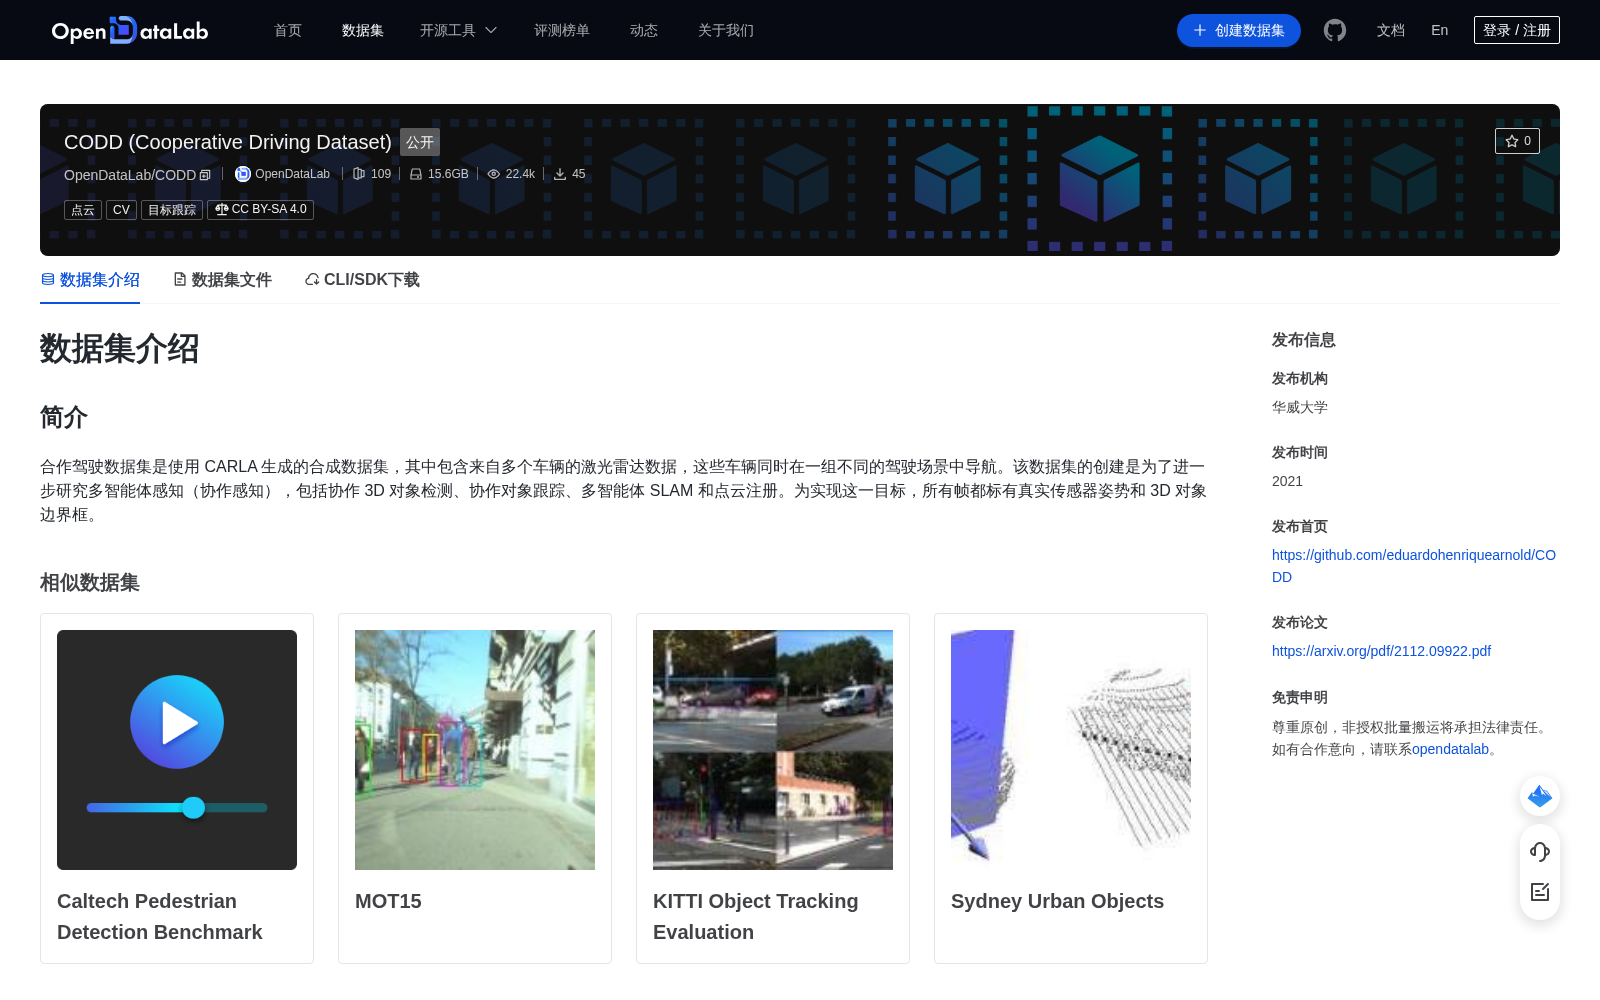Viewport: 1600px width, 1000px height.
Task: Click the 45 downloads icon
Action: 560,174
